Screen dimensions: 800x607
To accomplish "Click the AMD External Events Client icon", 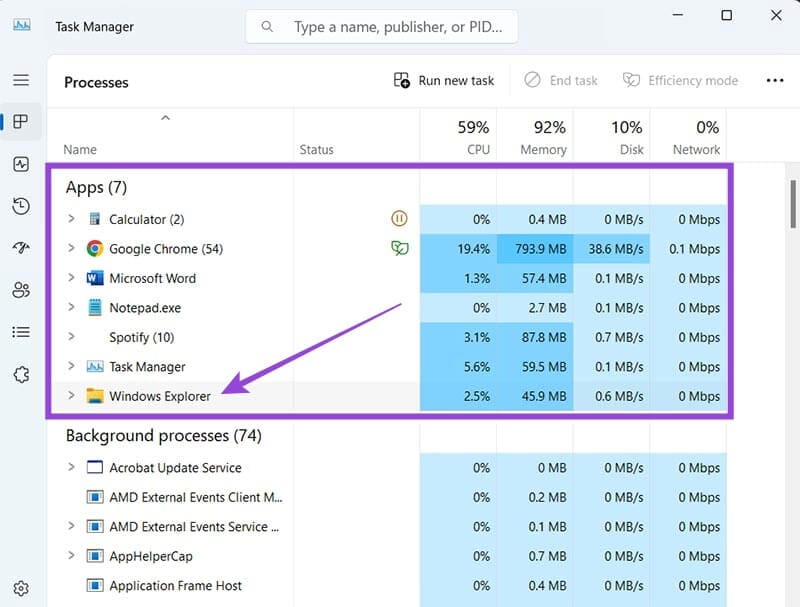I will (x=95, y=497).
